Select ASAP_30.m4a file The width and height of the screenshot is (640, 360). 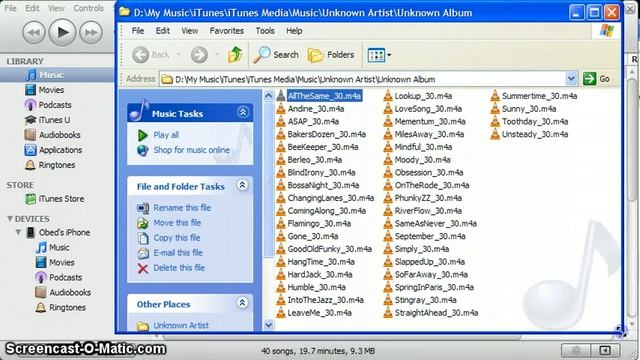(313, 122)
